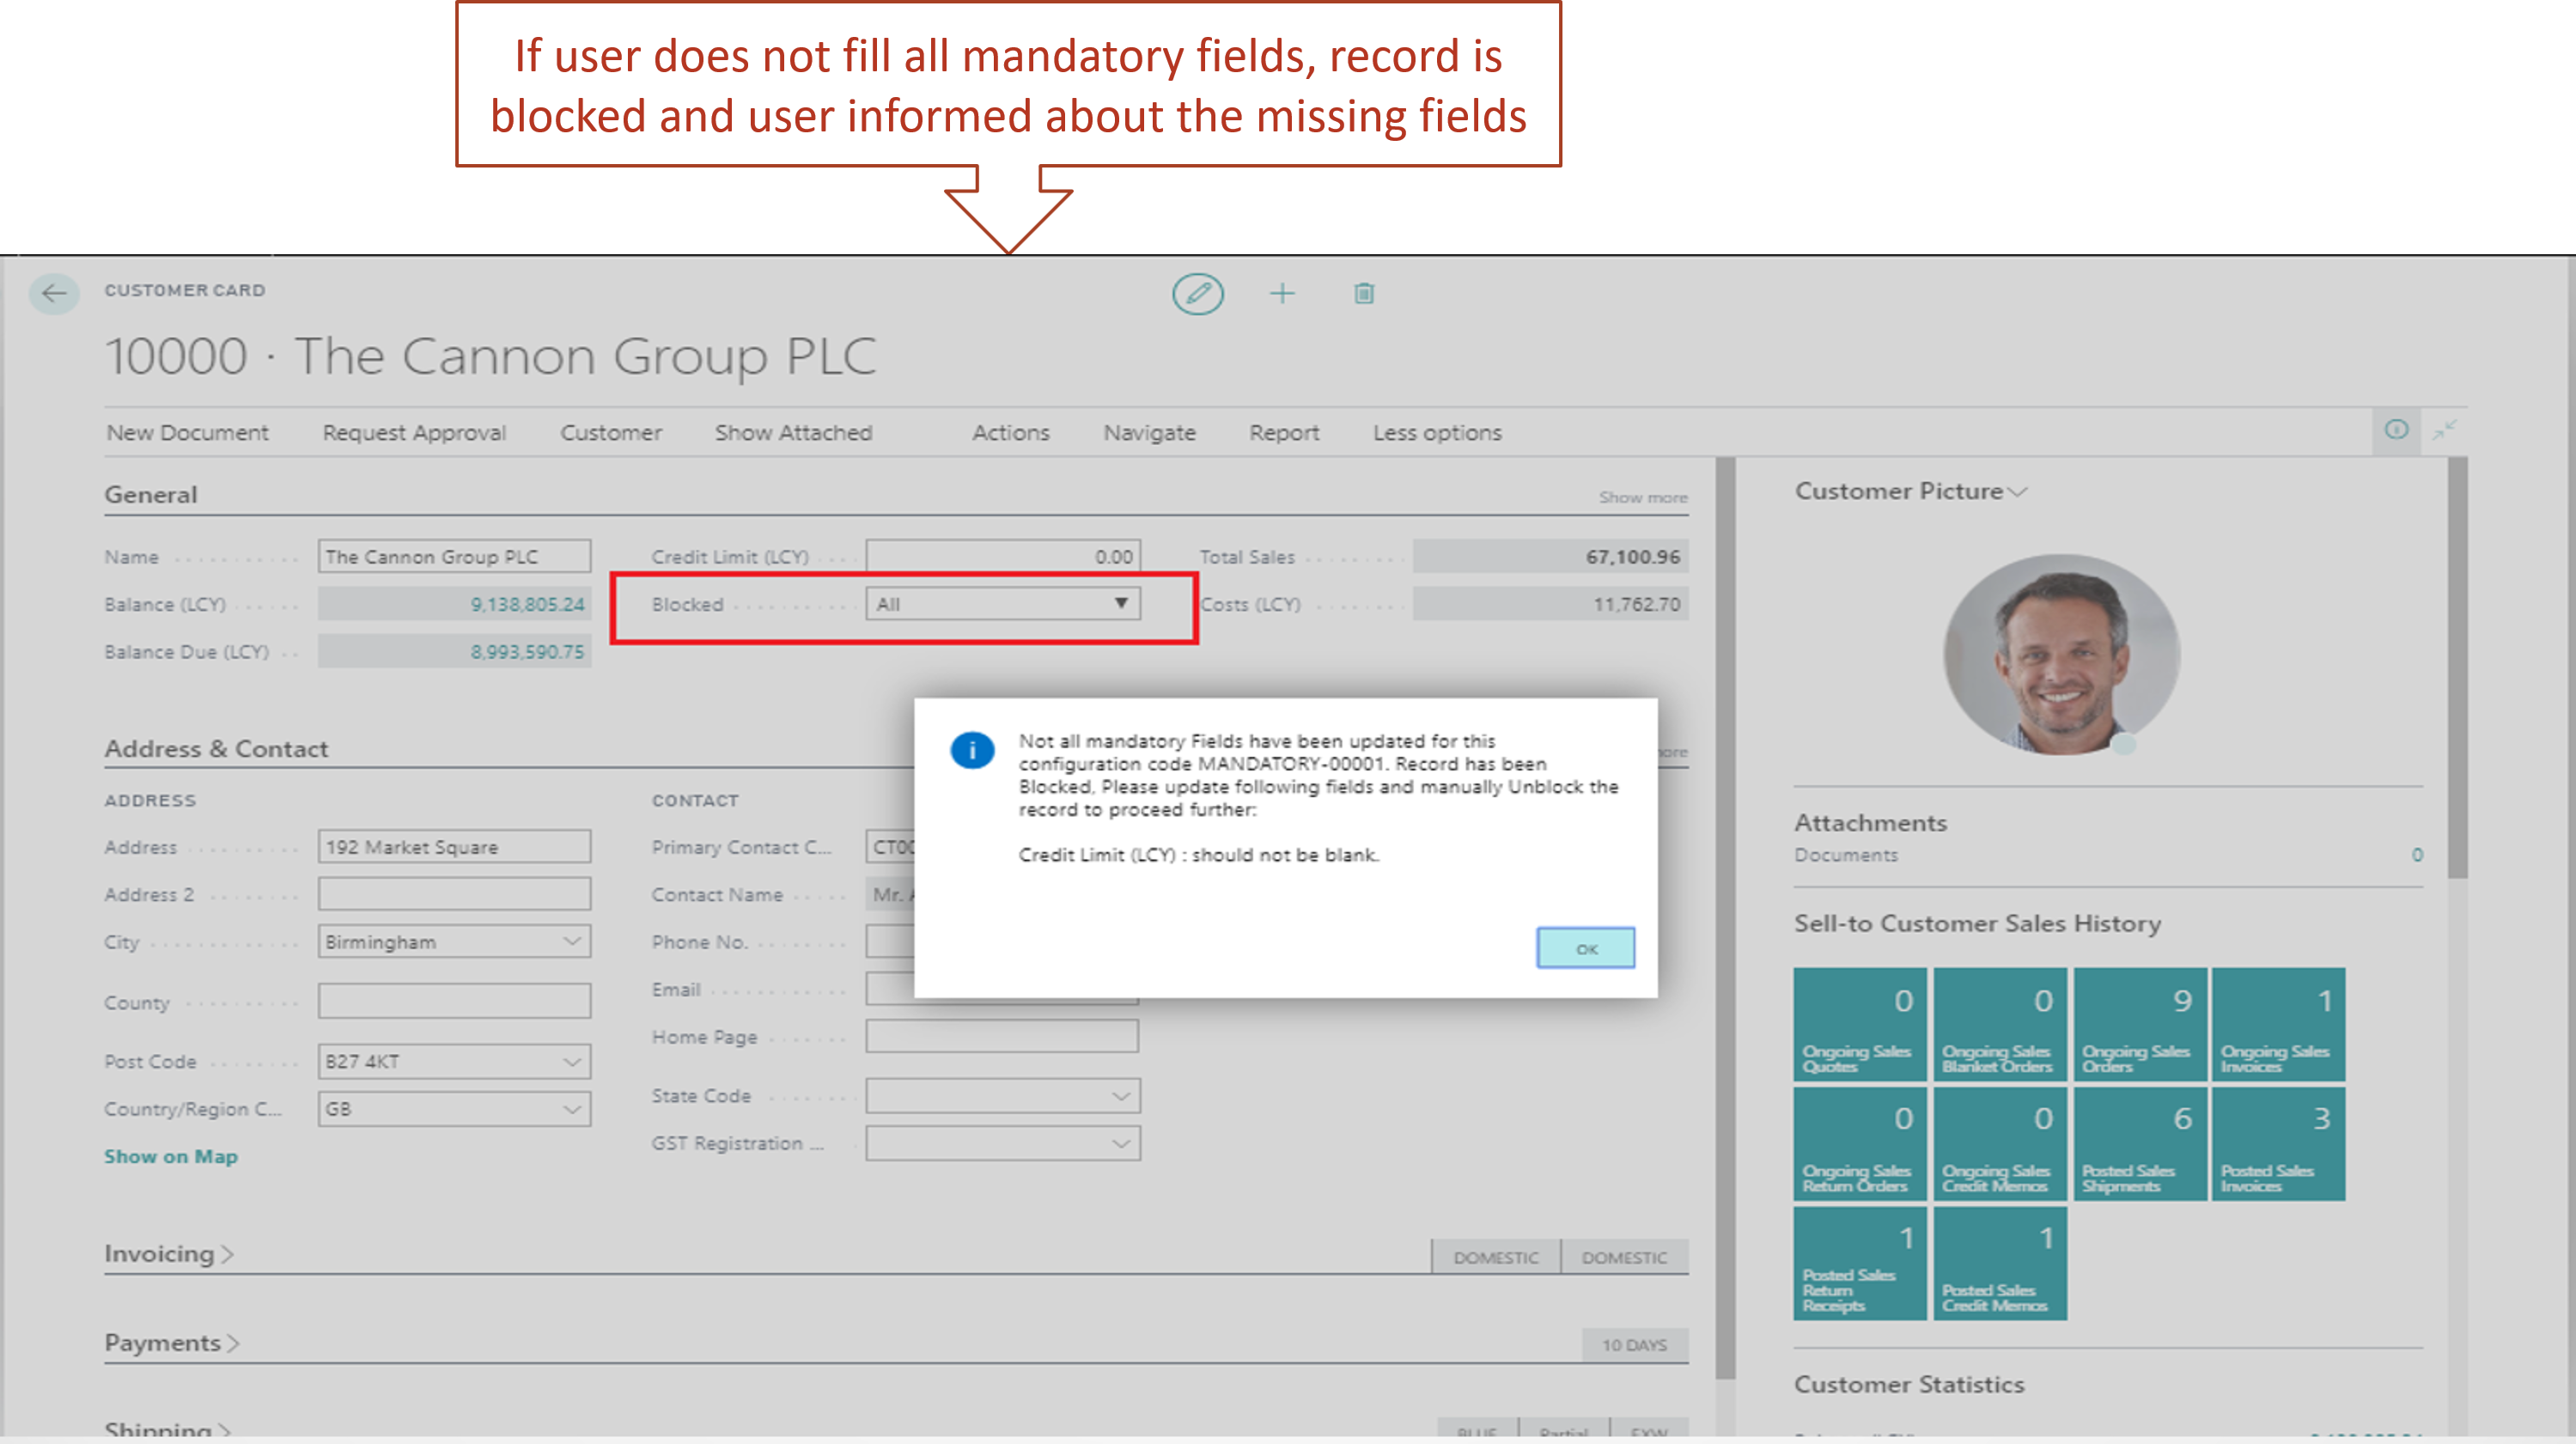Open the Posted Sales Shipments tile
This screenshot has height=1444, width=2576.
click(2139, 1144)
